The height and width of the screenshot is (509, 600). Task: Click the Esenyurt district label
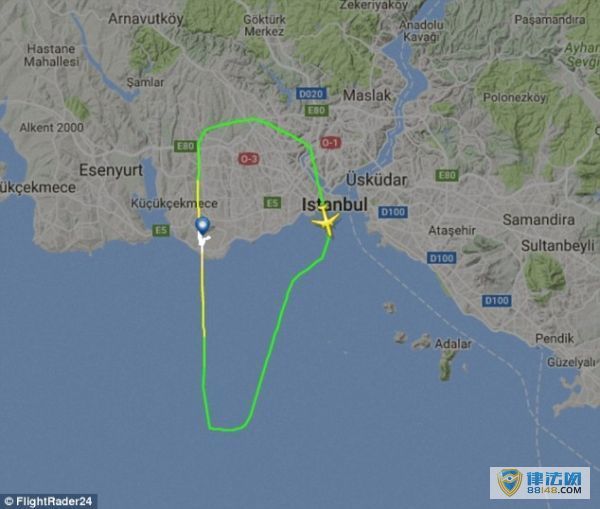(111, 170)
